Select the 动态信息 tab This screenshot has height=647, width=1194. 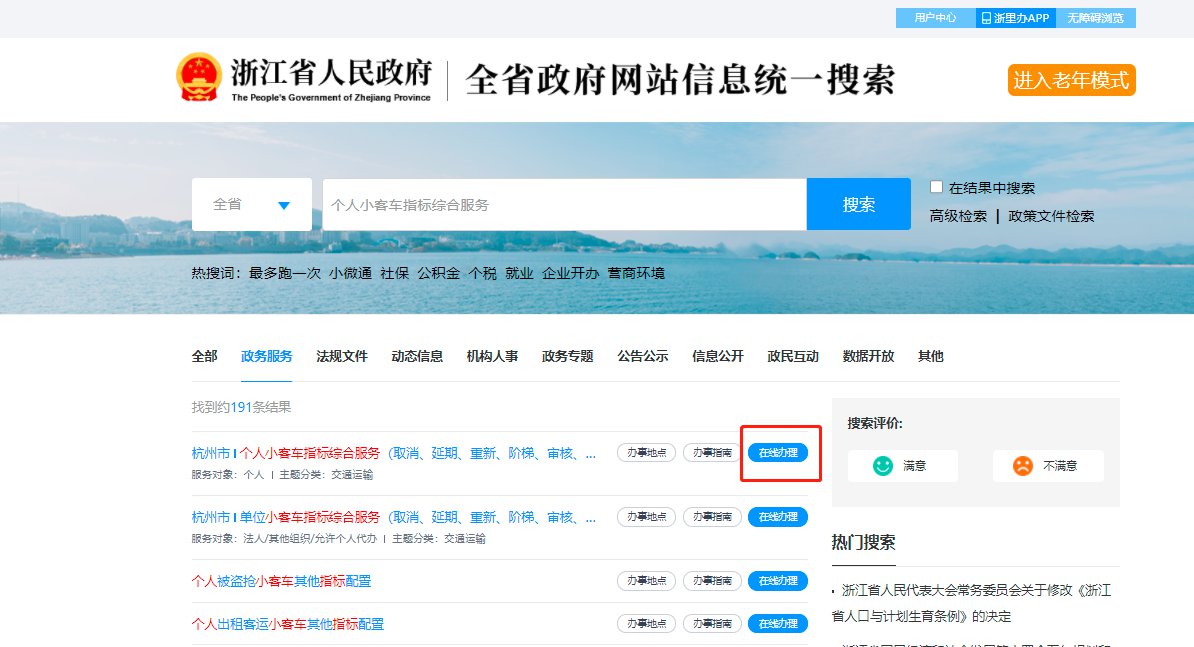tap(417, 356)
